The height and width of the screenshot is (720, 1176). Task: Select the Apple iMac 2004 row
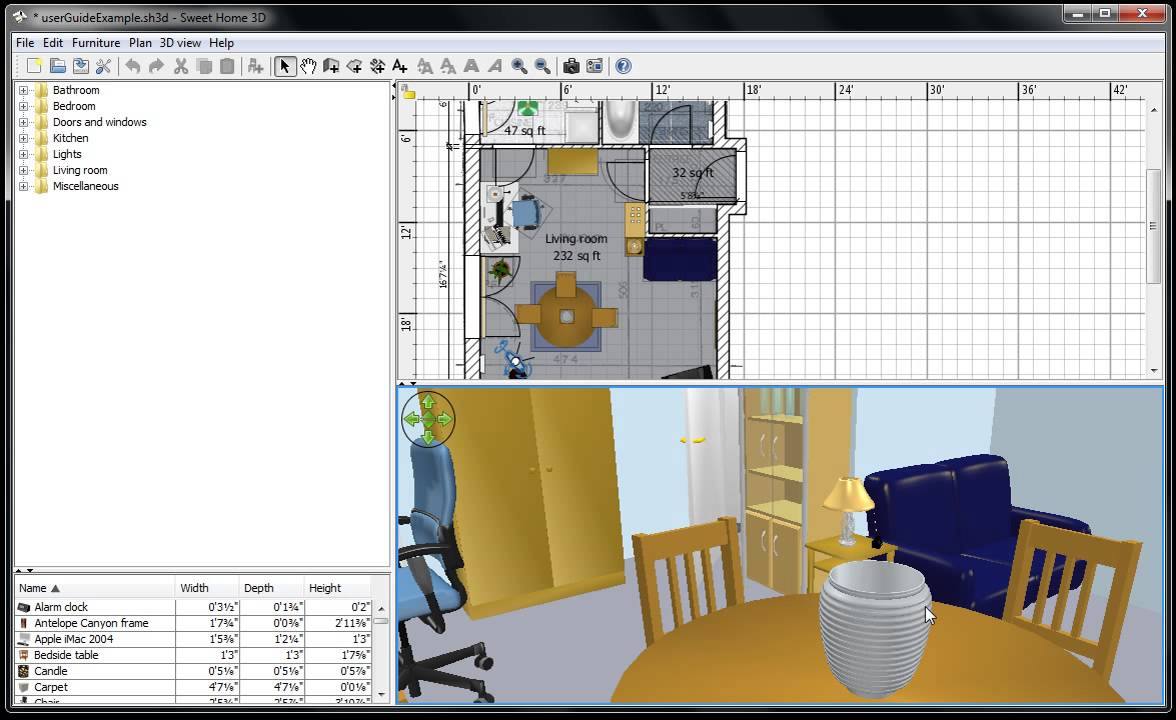coord(194,639)
